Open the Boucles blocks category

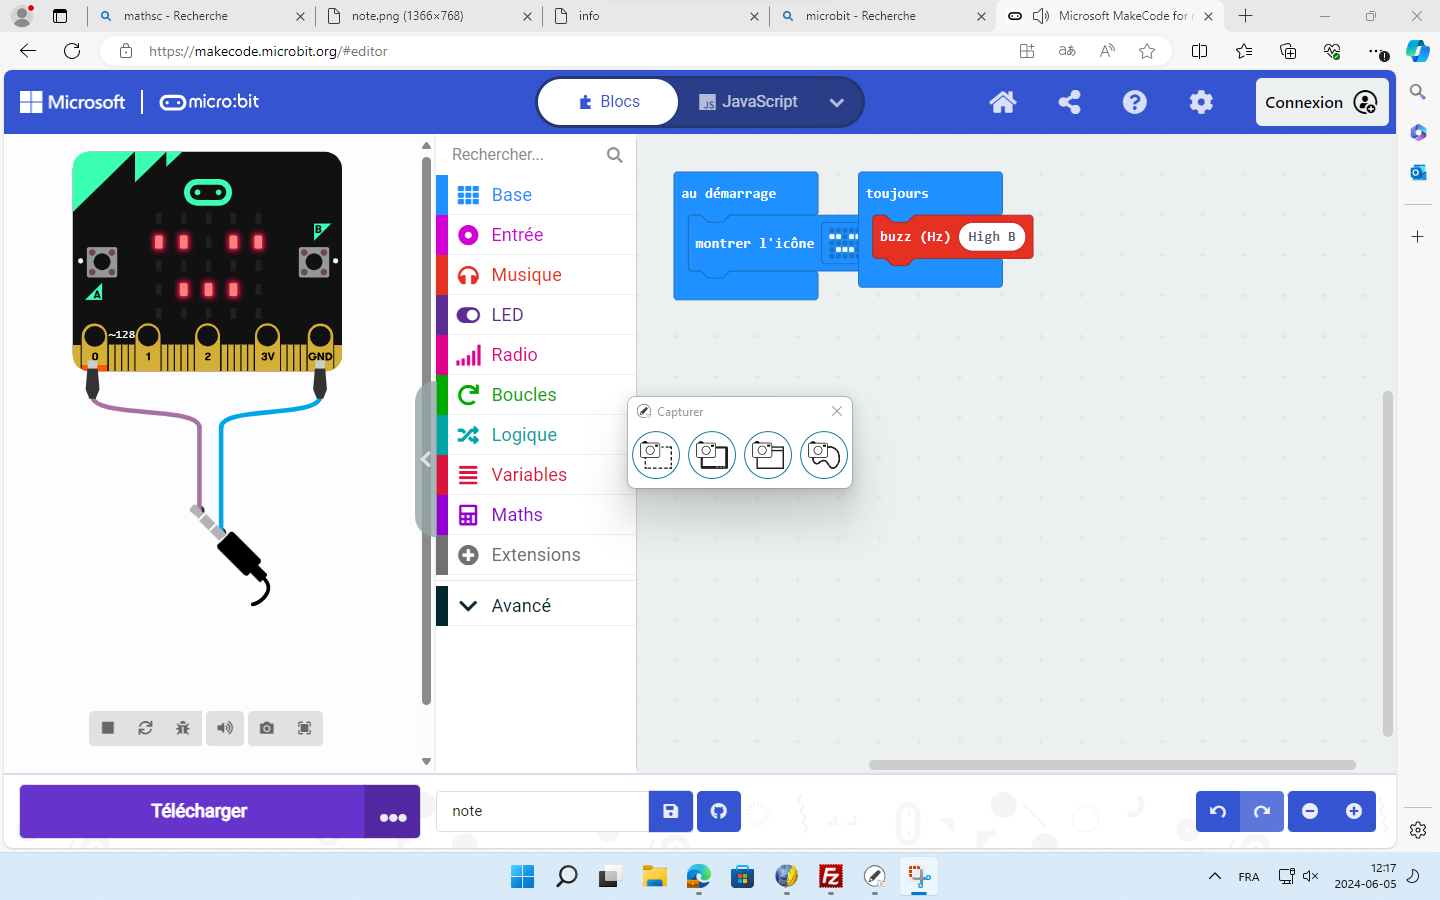536,395
